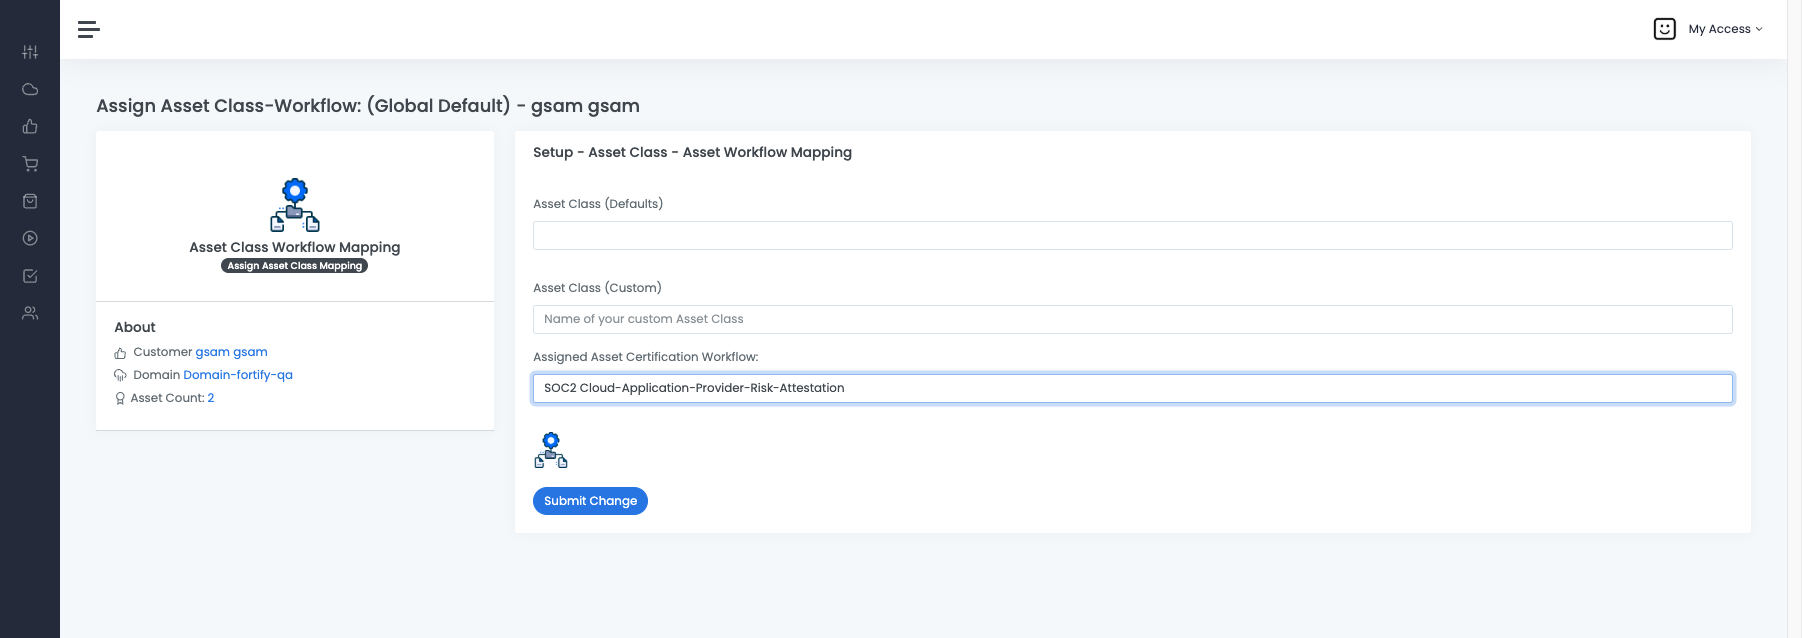Expand the My Access dropdown
1802x638 pixels.
pyautogui.click(x=1725, y=29)
